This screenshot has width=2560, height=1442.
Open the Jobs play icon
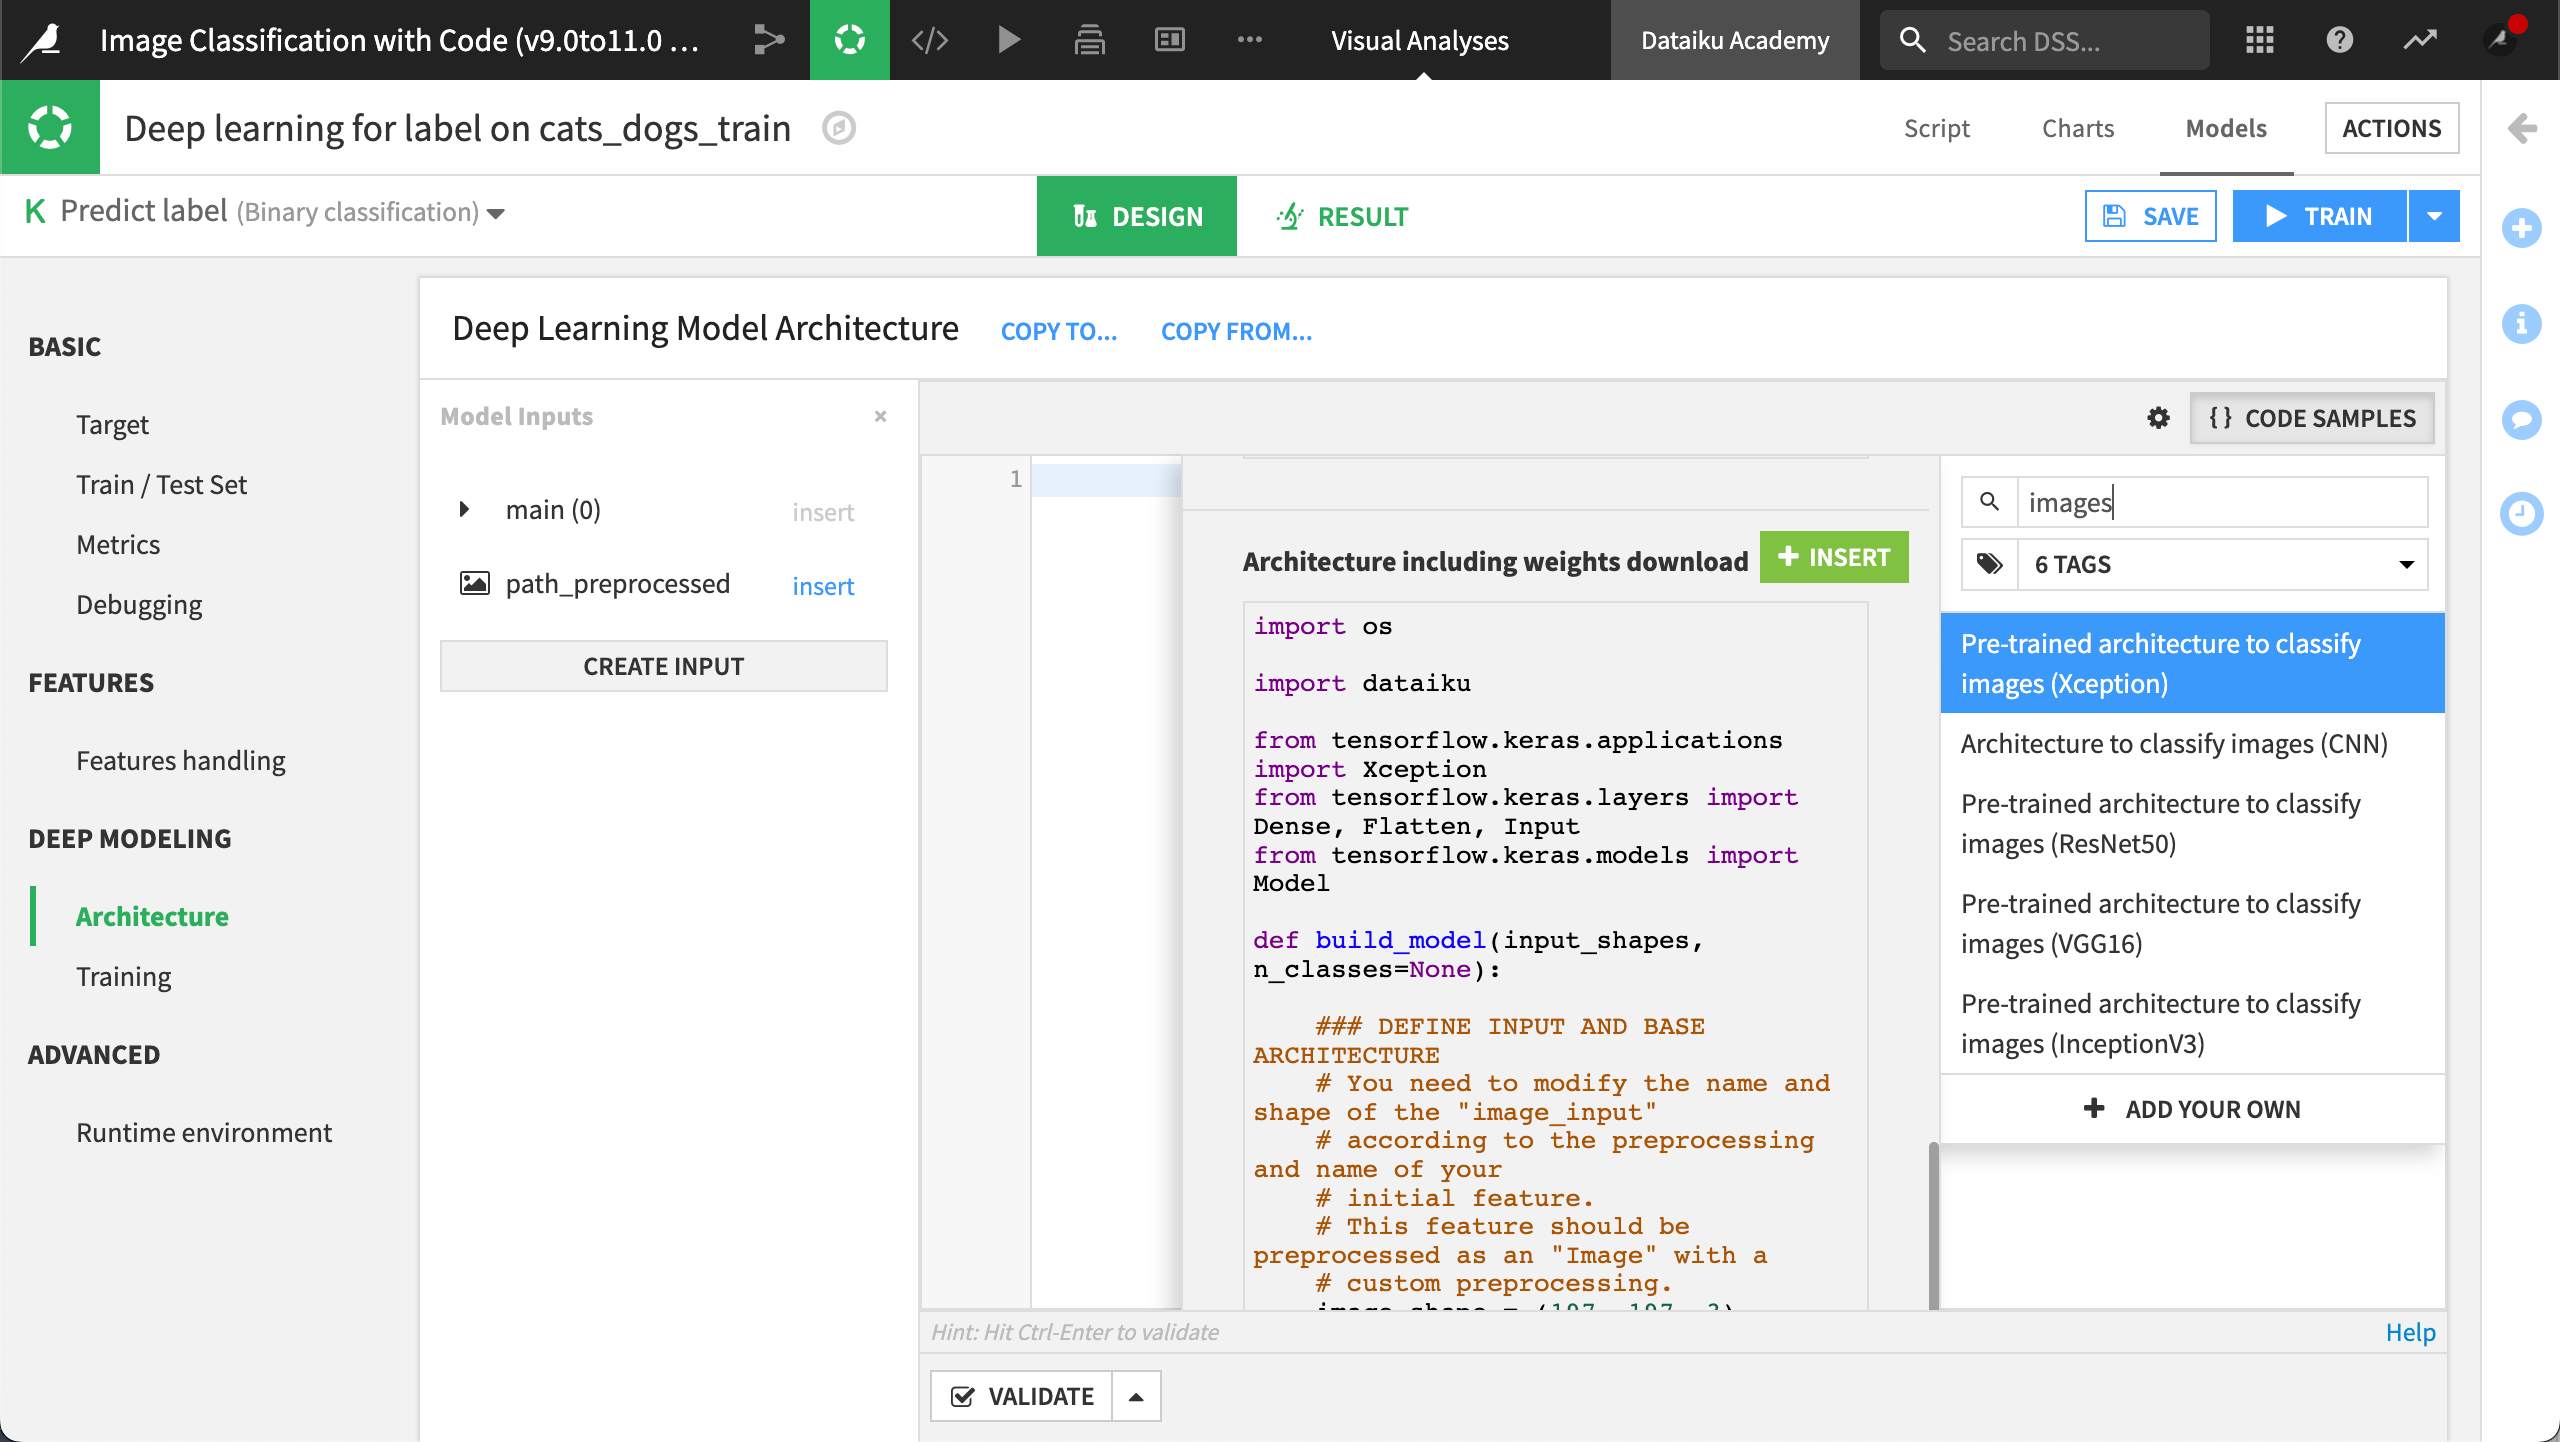click(1008, 40)
